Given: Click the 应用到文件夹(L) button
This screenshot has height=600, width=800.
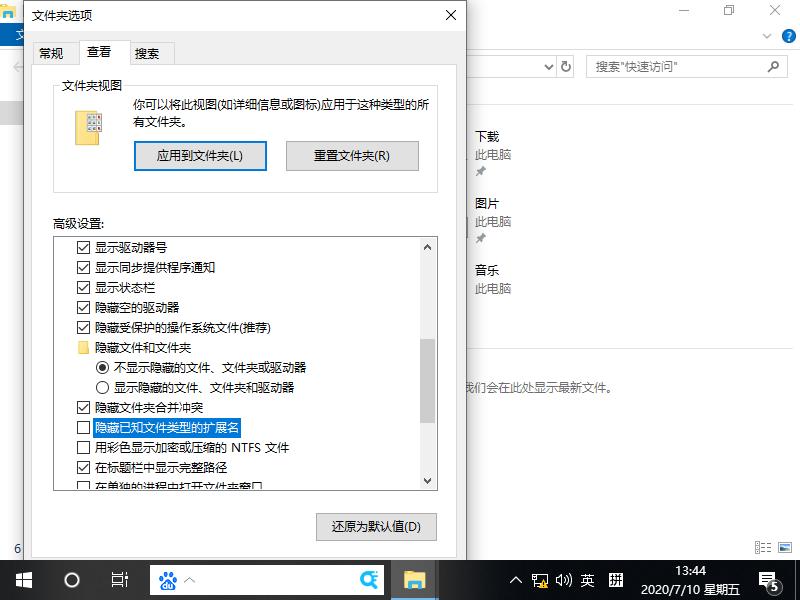Looking at the screenshot, I should point(200,156).
